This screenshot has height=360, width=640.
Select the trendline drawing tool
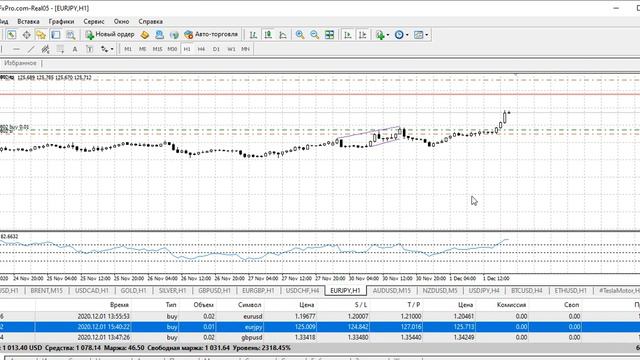[x=31, y=49]
